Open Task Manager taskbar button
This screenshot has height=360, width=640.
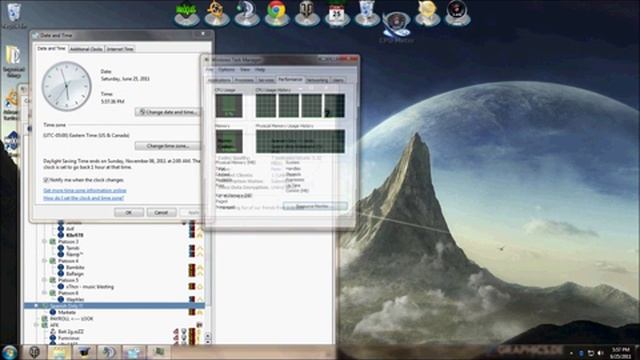[x=159, y=352]
